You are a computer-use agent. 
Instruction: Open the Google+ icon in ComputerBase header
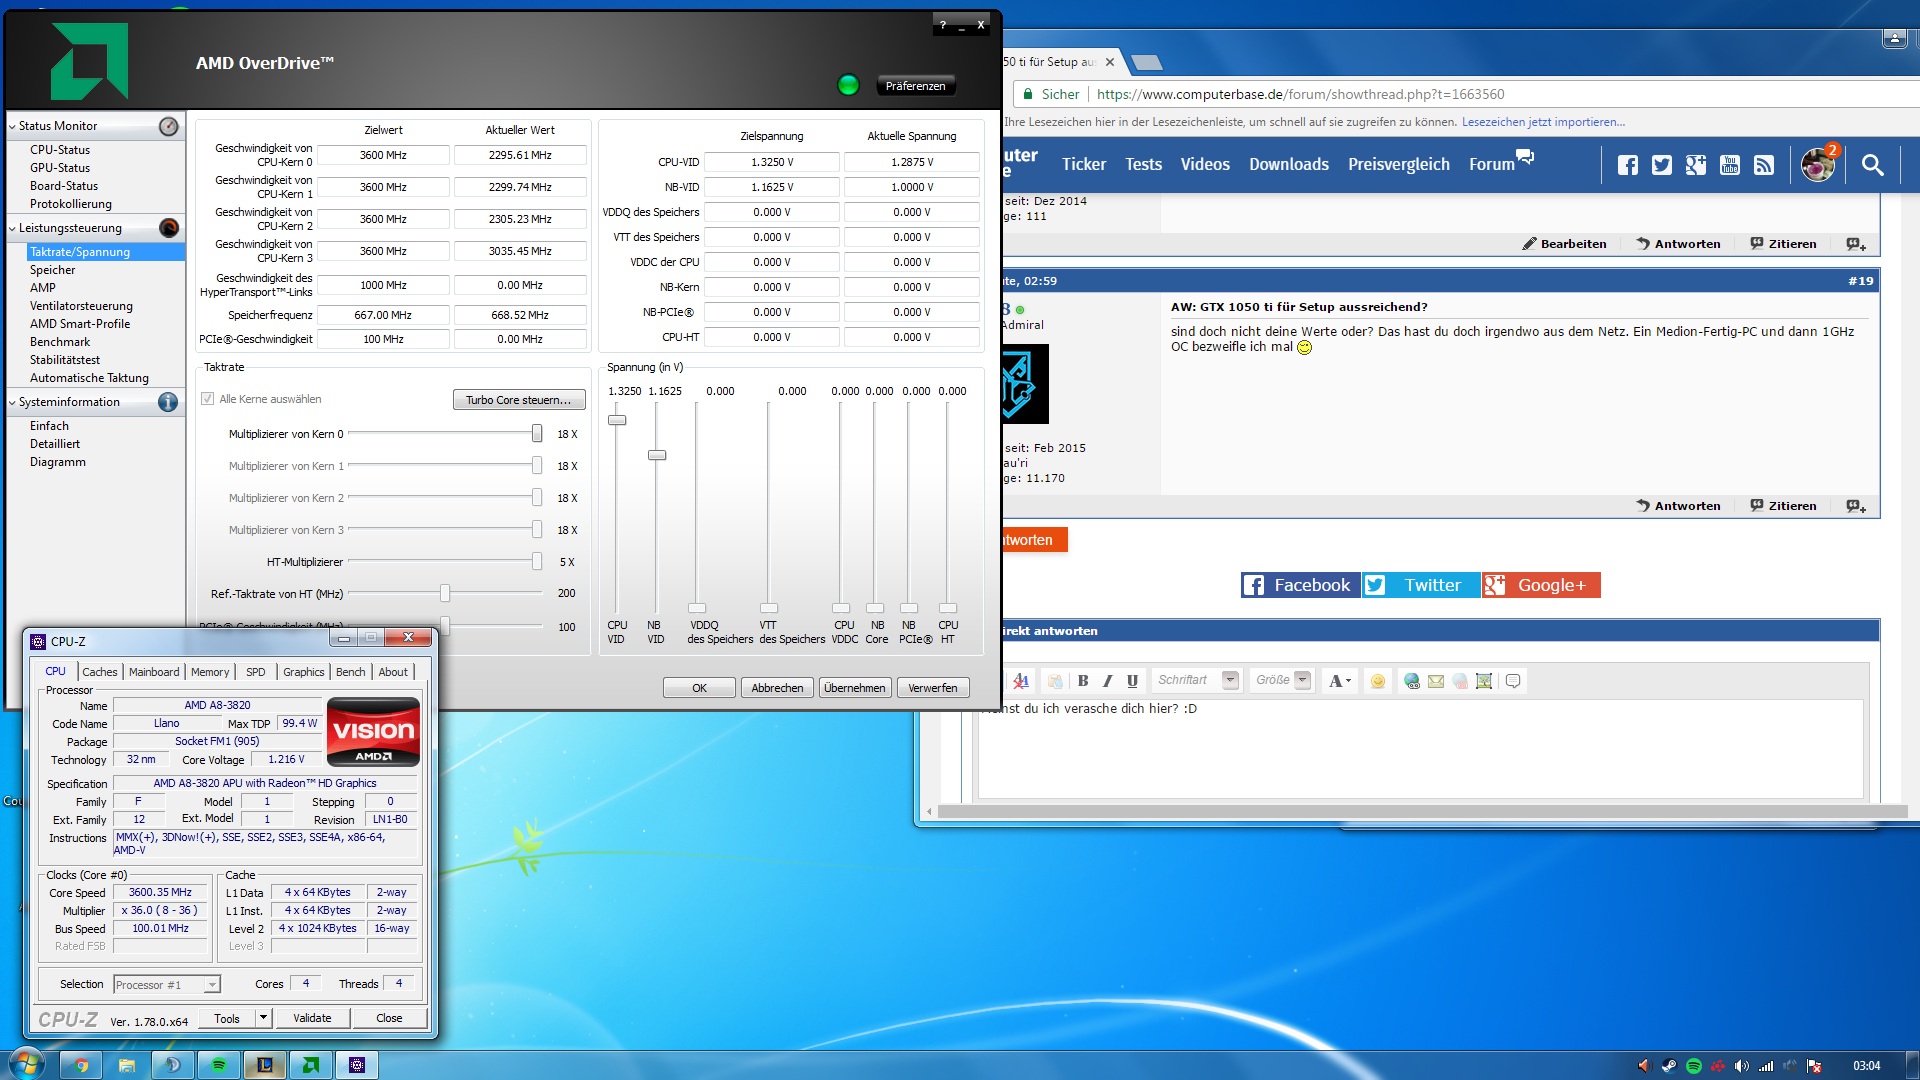[1696, 165]
